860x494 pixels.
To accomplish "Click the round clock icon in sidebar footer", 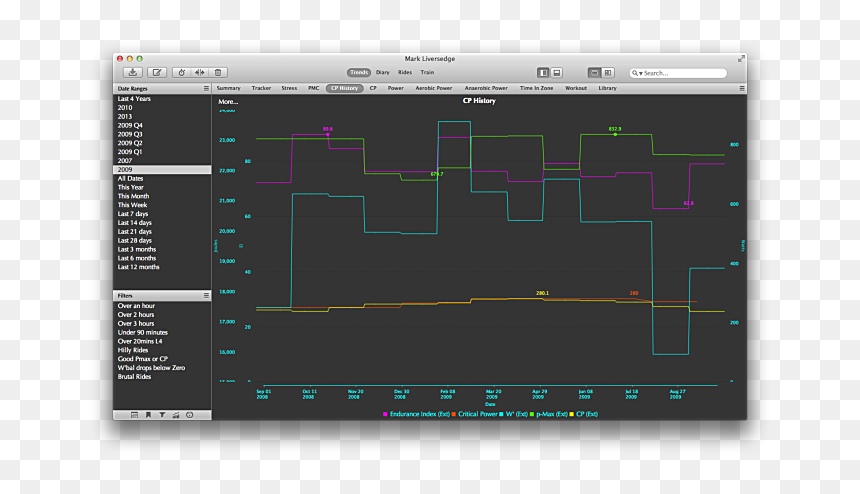I will pos(190,415).
